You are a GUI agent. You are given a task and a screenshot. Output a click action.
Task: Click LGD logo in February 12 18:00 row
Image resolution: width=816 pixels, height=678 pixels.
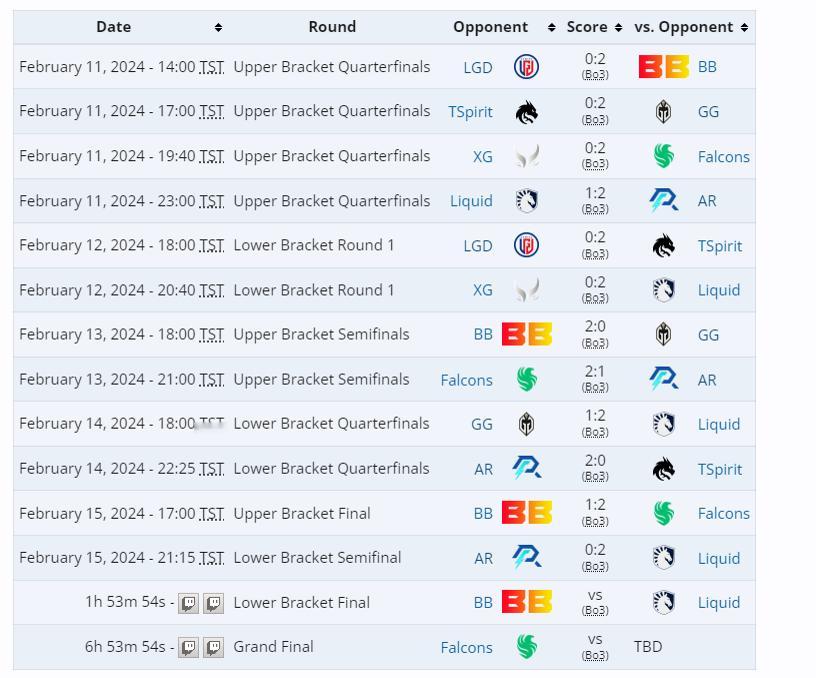526,246
